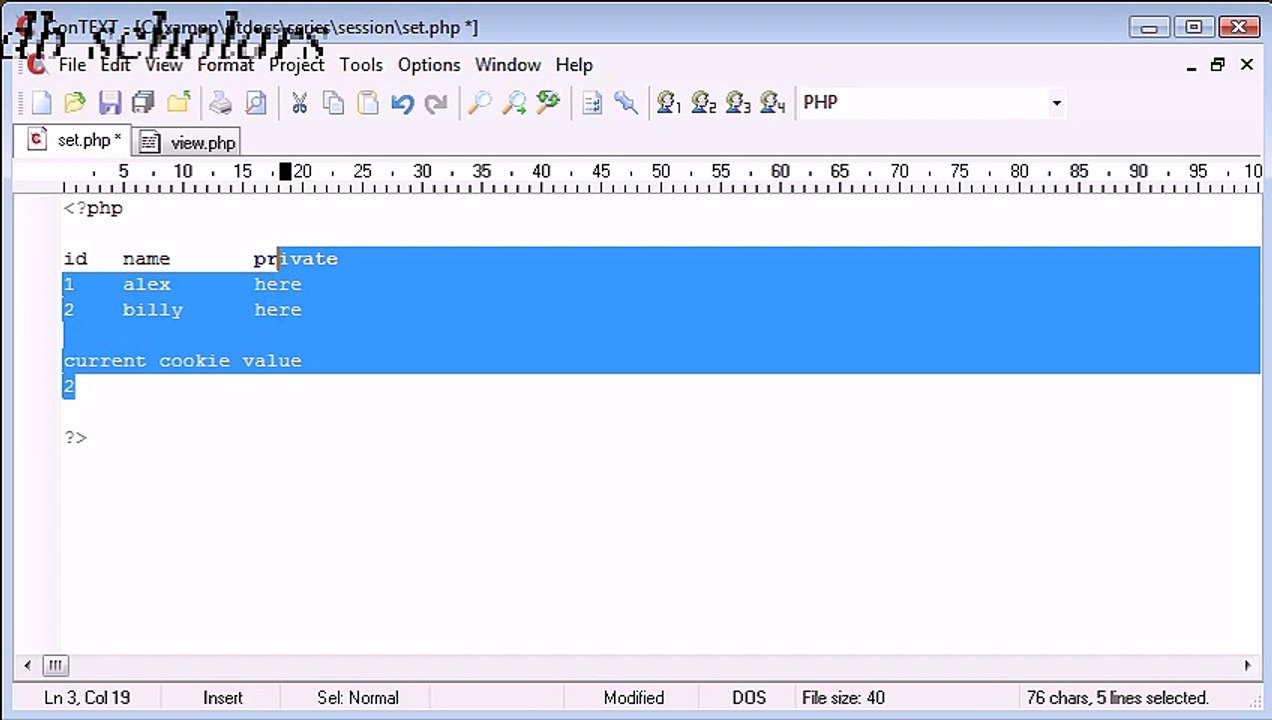The image size is (1272, 720).
Task: Click 'current cookie value' line
Action: coord(182,361)
